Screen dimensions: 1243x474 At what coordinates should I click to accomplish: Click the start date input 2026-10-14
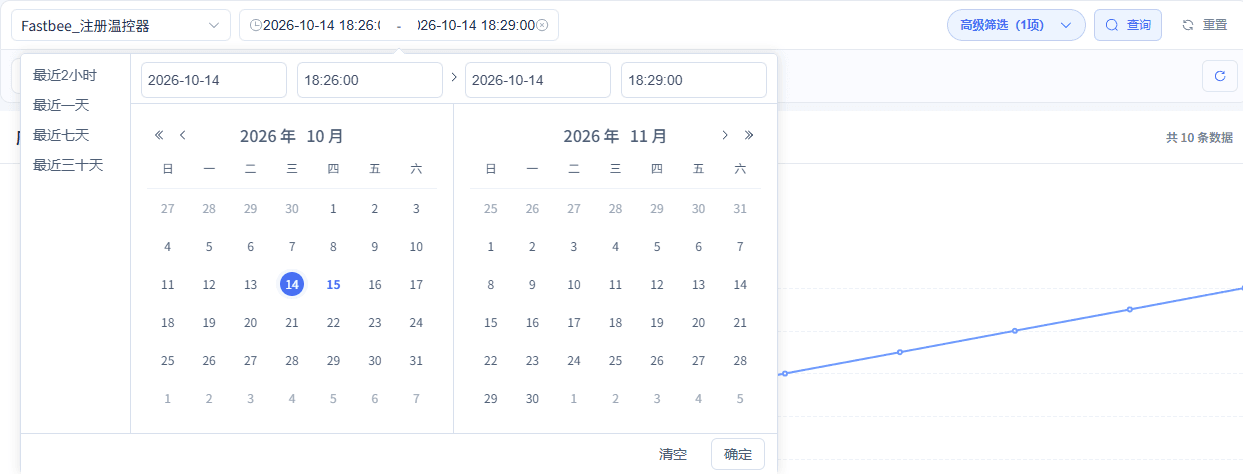(214, 80)
